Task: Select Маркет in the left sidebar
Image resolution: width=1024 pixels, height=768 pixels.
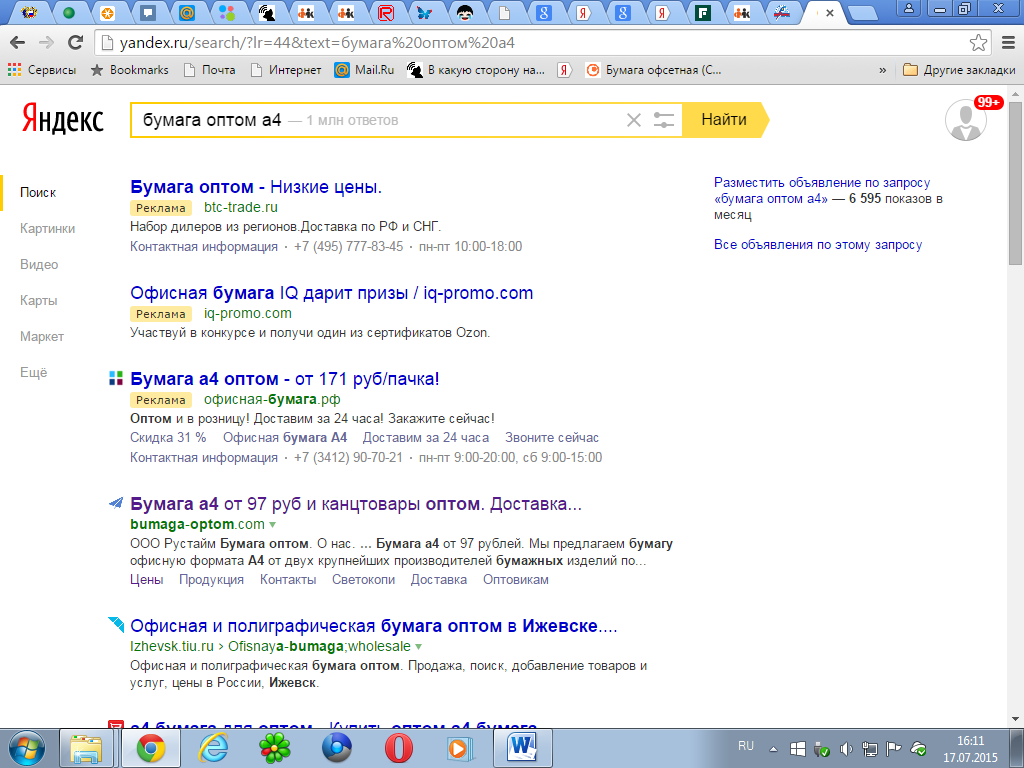Action: [42, 336]
